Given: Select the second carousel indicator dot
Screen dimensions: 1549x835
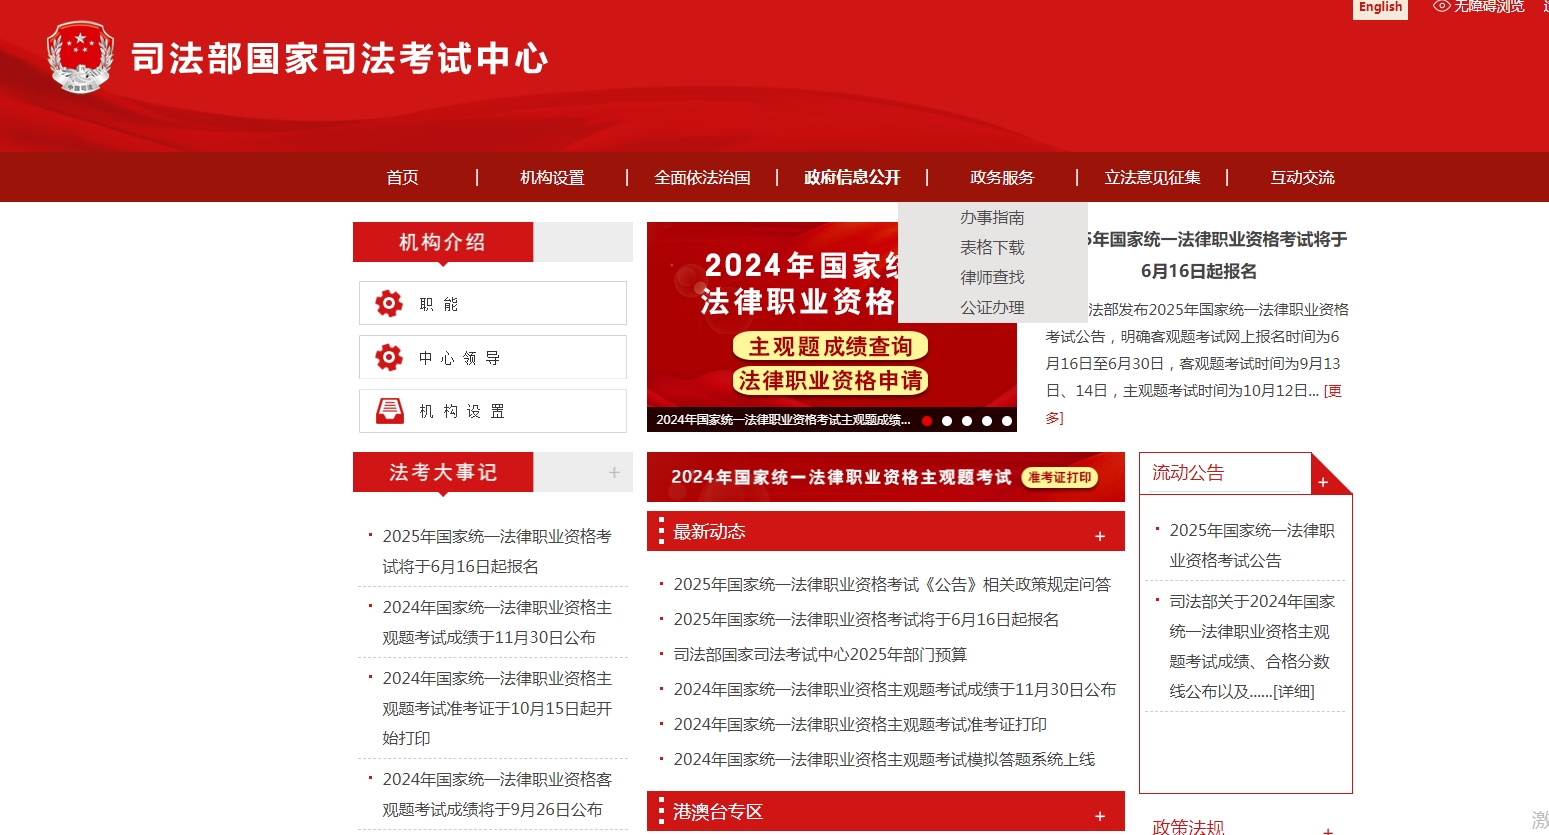Looking at the screenshot, I should point(947,421).
